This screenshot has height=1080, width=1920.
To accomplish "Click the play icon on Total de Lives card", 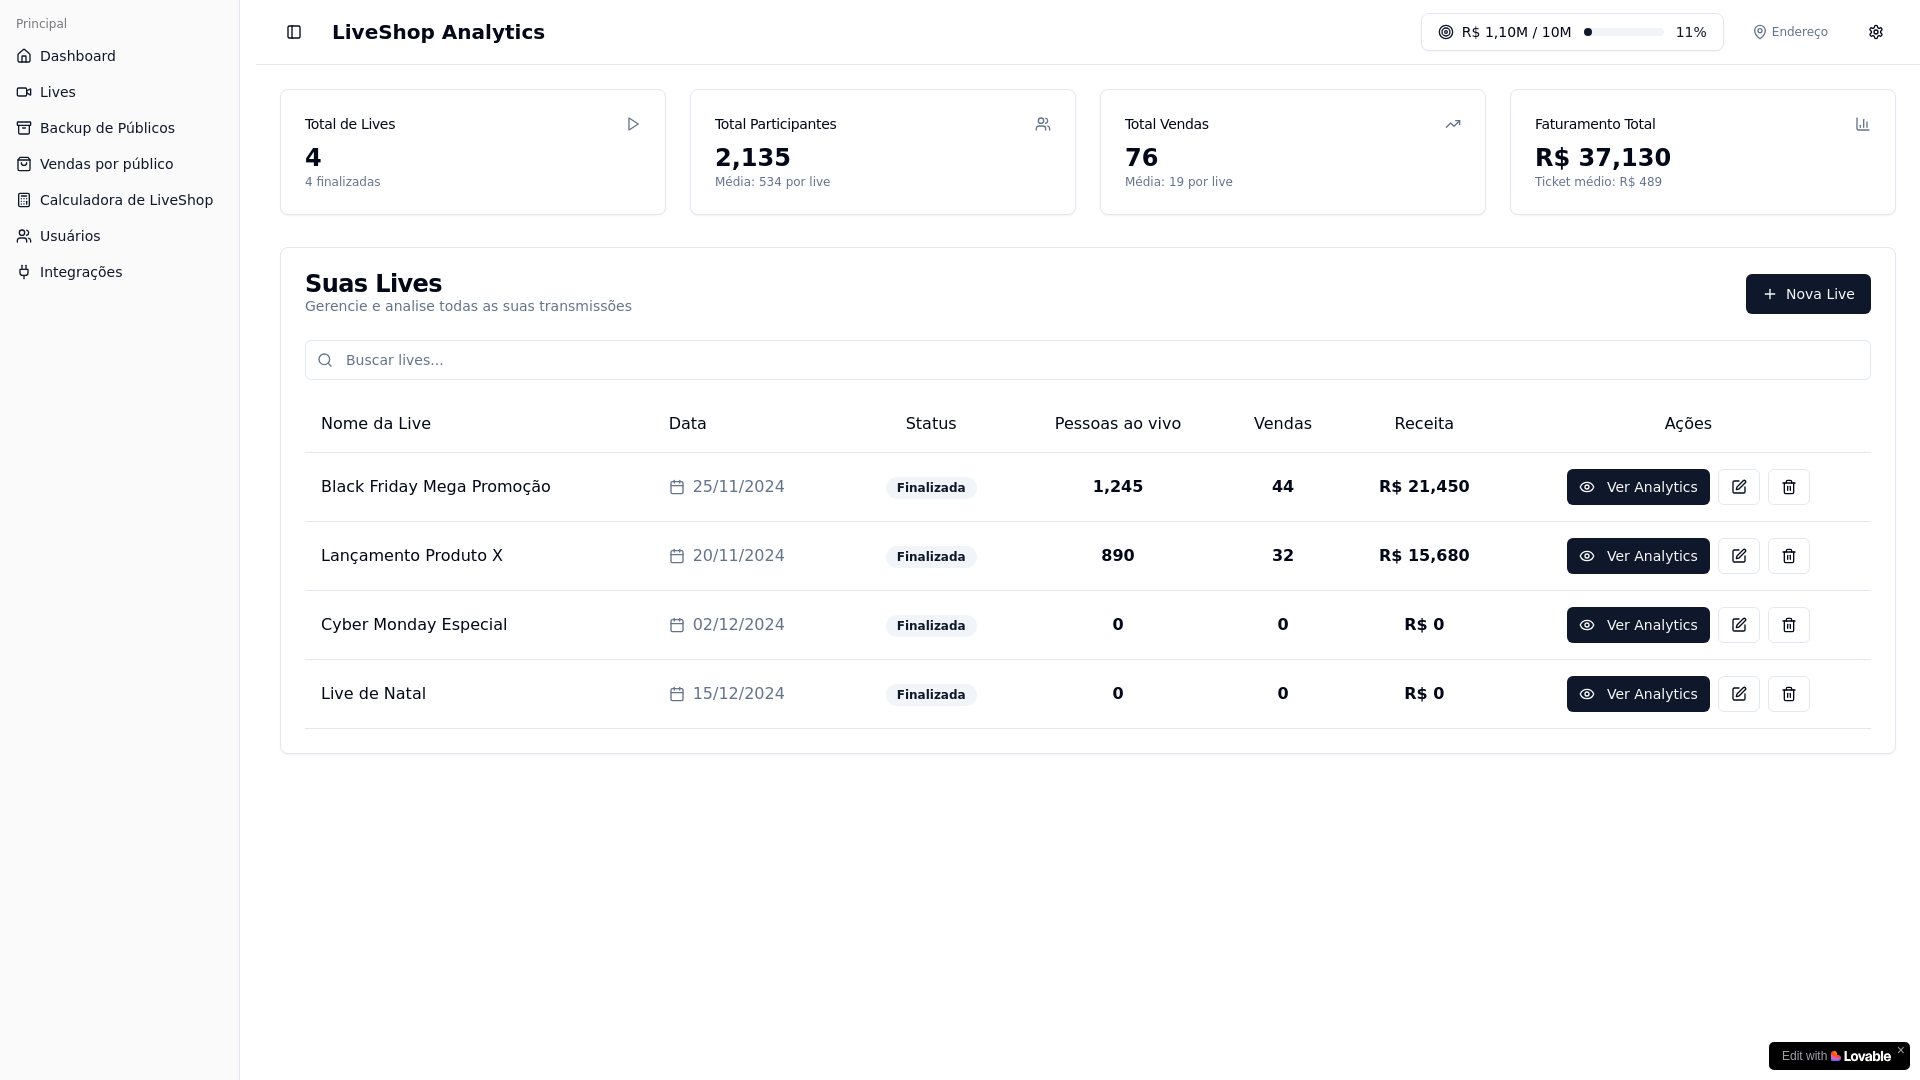I will 633,124.
